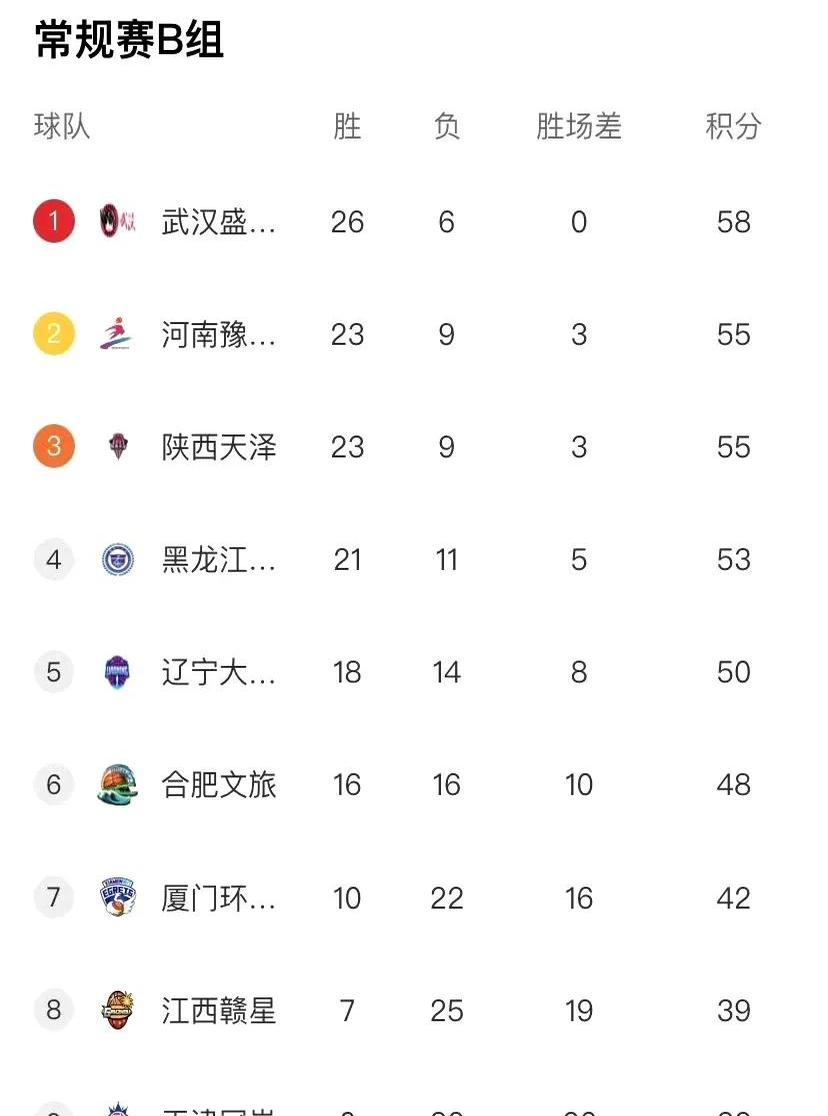Click the 常规赛B组 heading
The width and height of the screenshot is (828, 1116).
click(x=130, y=39)
